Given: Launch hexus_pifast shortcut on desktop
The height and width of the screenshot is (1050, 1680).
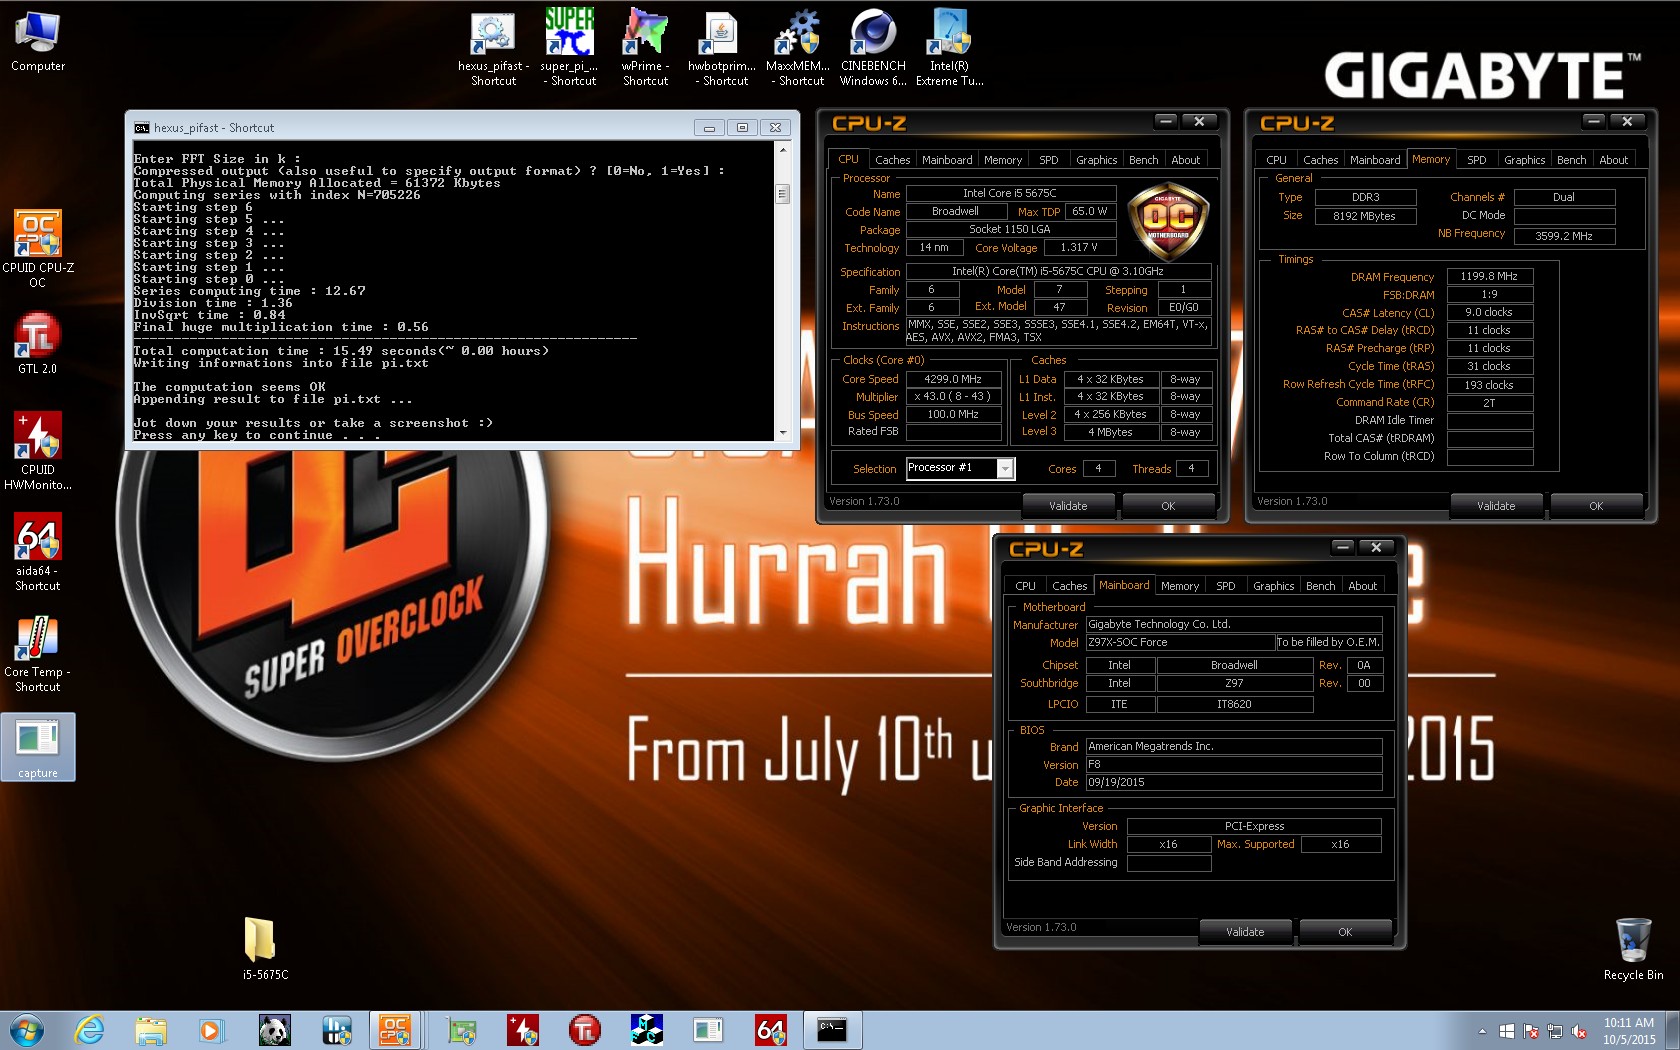Looking at the screenshot, I should point(493,48).
